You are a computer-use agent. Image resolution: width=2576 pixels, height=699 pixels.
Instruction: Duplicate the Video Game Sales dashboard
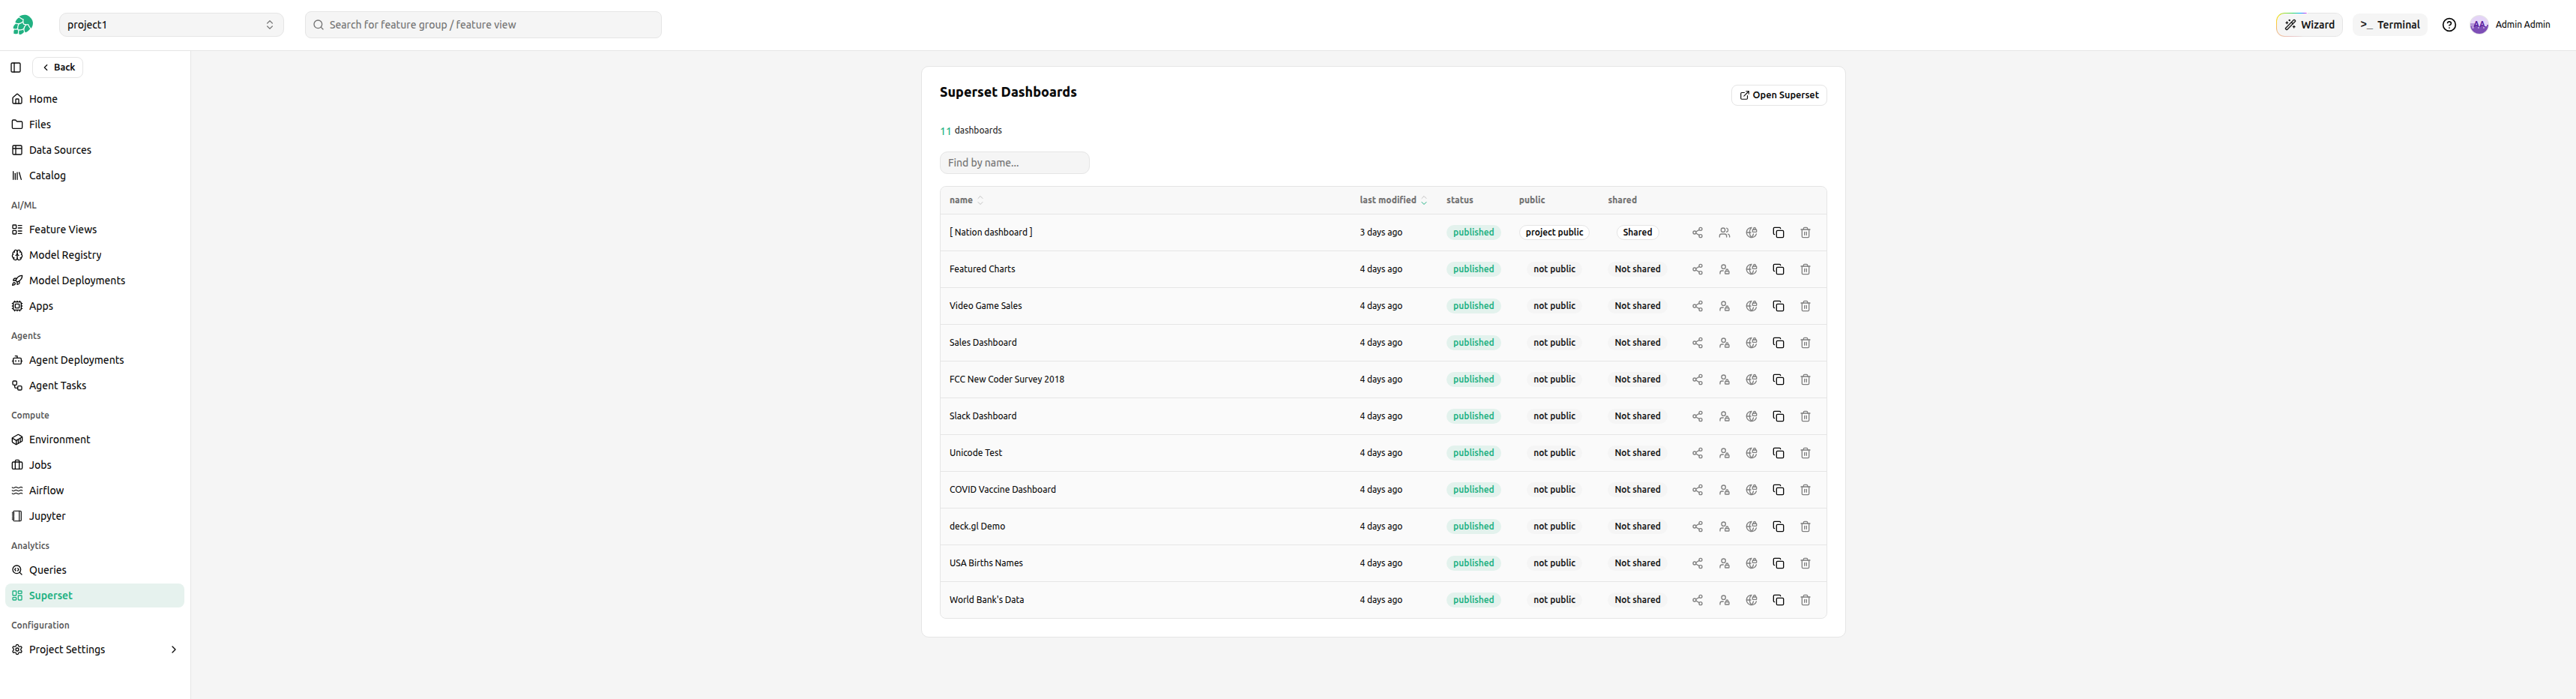tap(1778, 307)
